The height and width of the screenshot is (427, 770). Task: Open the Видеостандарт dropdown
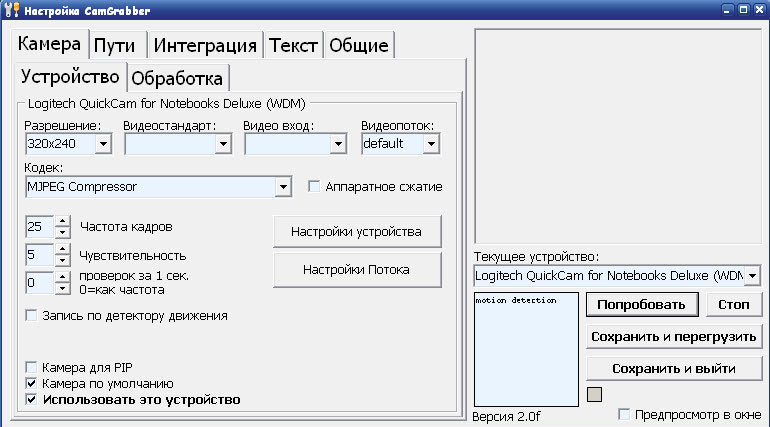[x=223, y=144]
